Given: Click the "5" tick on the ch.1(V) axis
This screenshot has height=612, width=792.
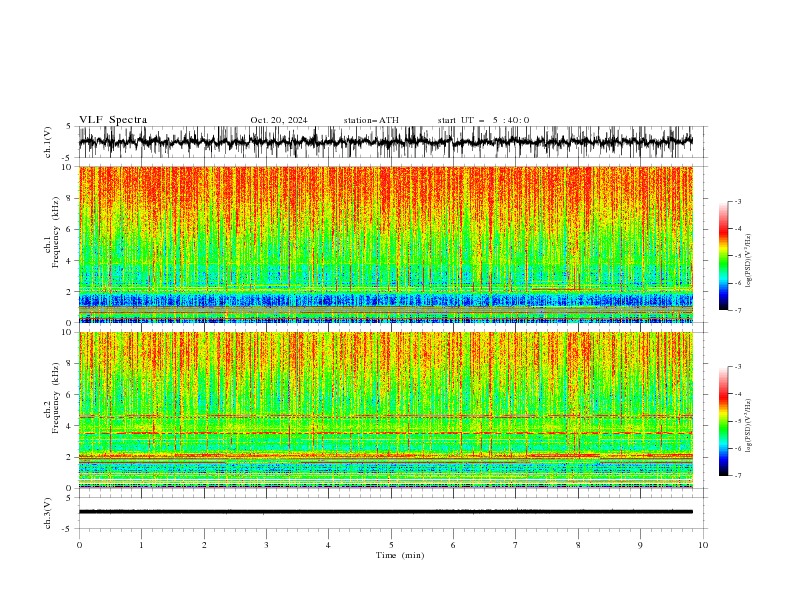Looking at the screenshot, I should 68,126.
